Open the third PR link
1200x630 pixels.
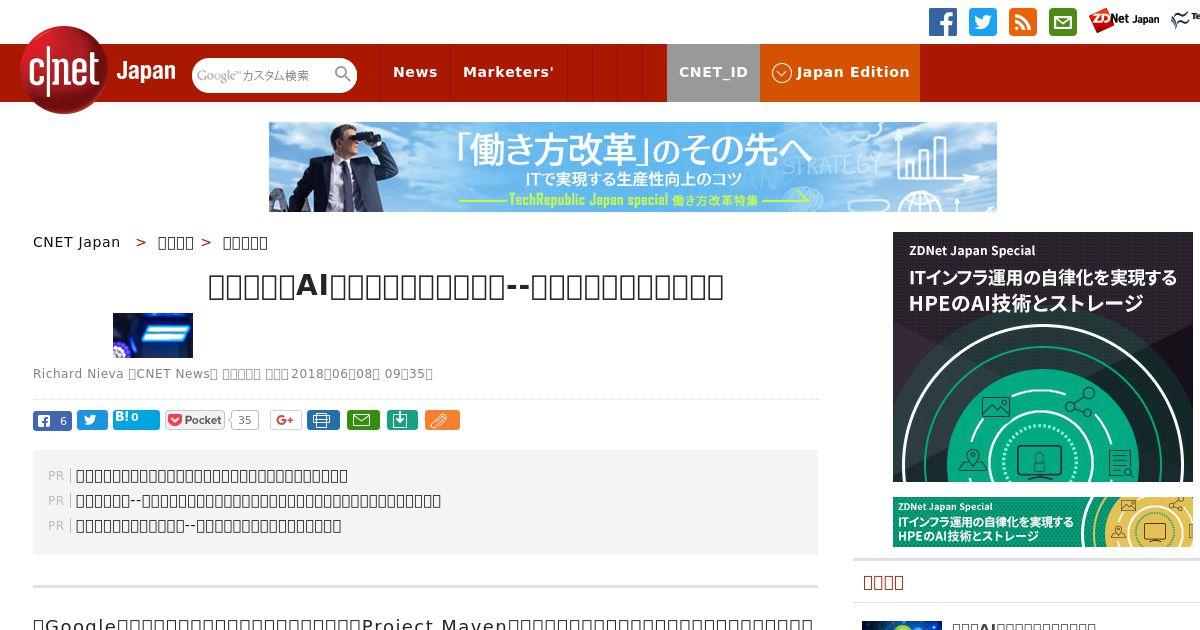208,526
